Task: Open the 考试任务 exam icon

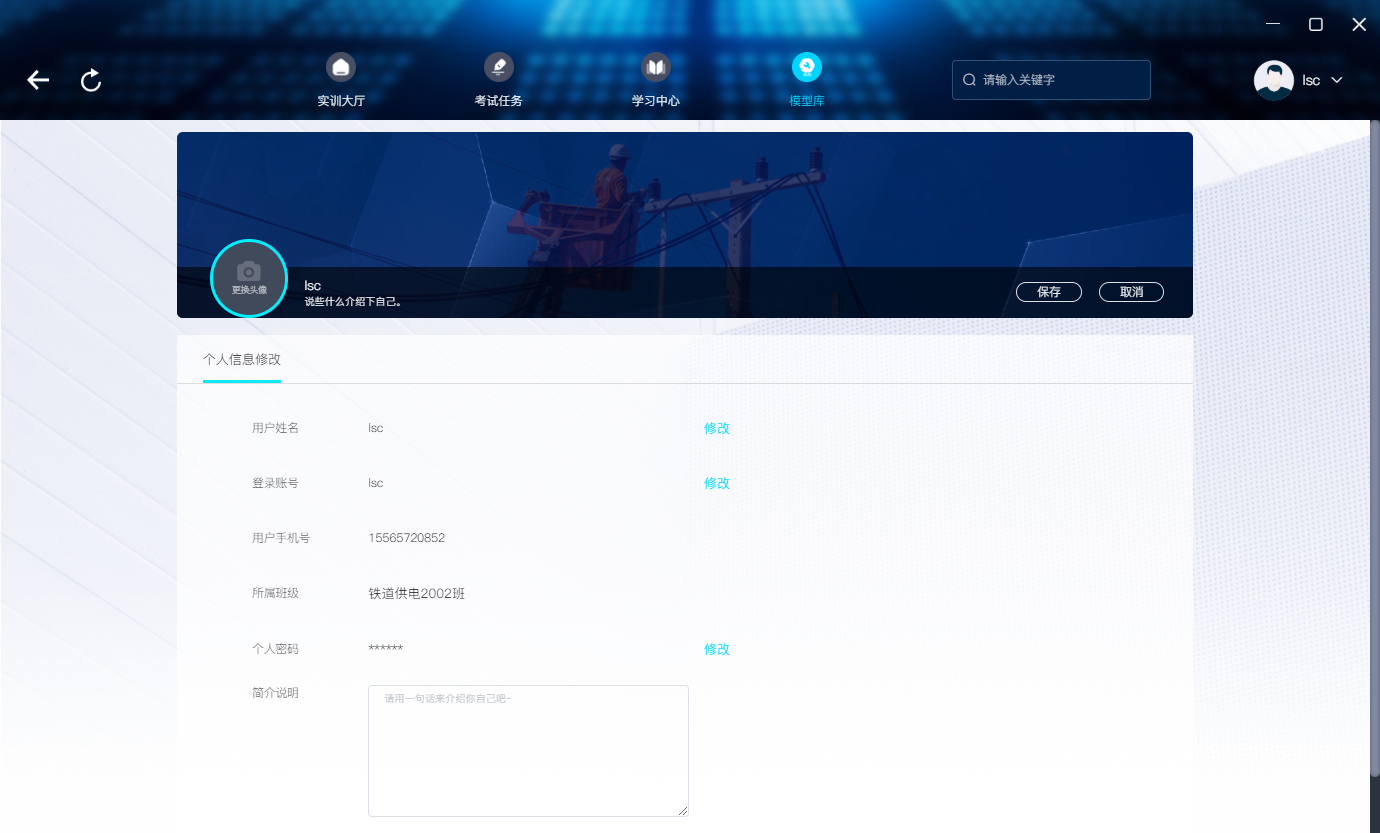Action: [x=498, y=67]
